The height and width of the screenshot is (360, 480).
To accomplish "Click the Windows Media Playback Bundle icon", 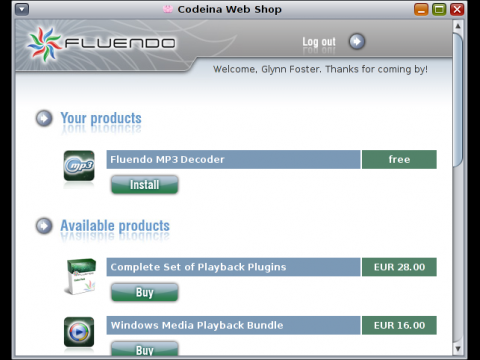I will click(x=79, y=332).
